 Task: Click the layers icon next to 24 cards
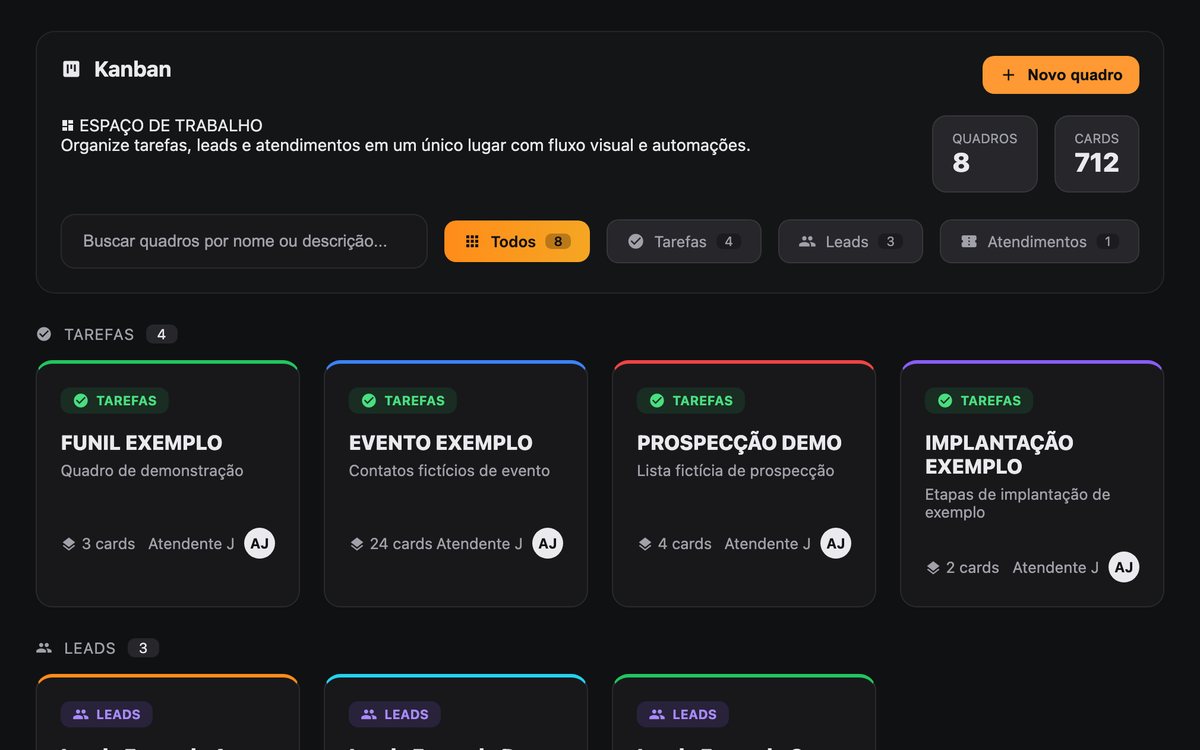tap(356, 544)
